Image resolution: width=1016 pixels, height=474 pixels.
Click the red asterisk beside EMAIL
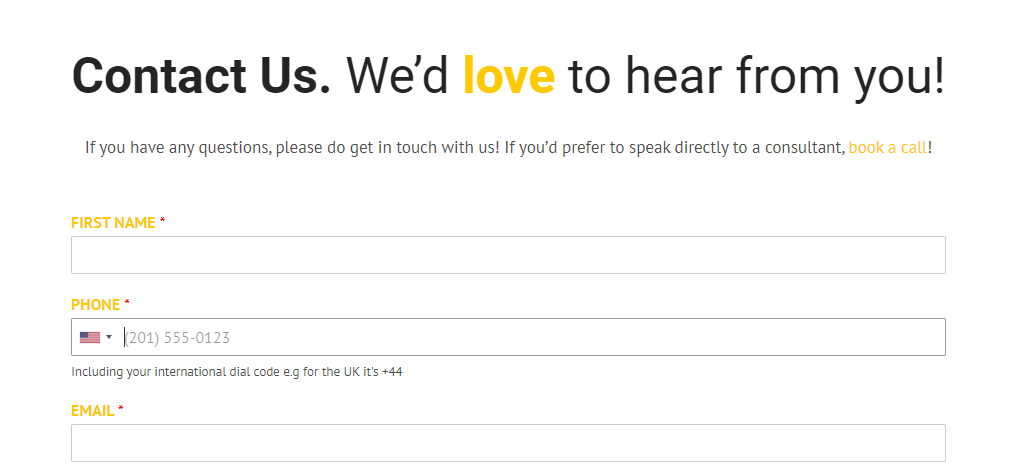121,409
